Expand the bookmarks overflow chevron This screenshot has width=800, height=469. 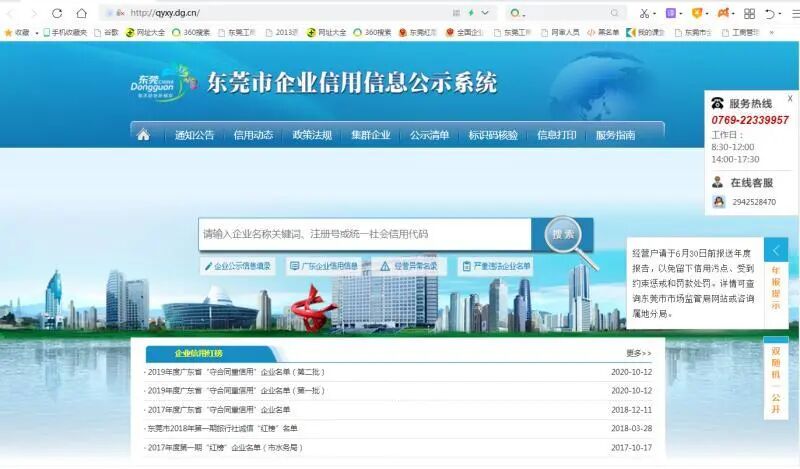pos(771,32)
